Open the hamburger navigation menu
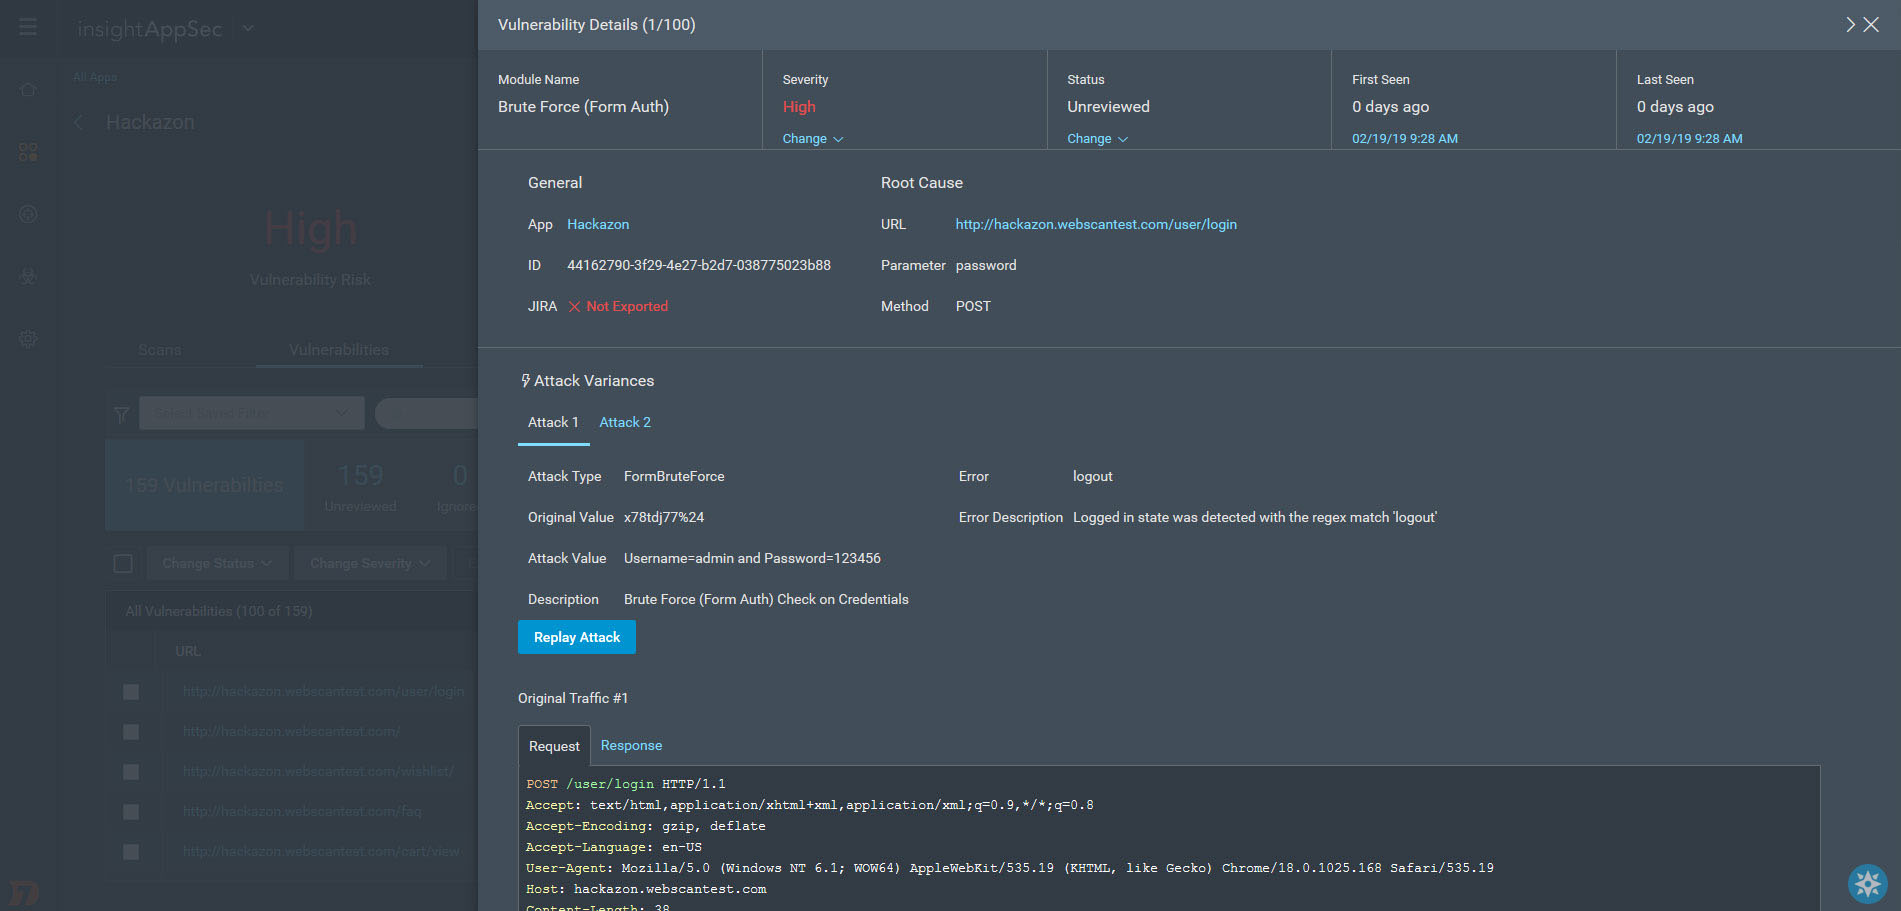 (x=28, y=27)
